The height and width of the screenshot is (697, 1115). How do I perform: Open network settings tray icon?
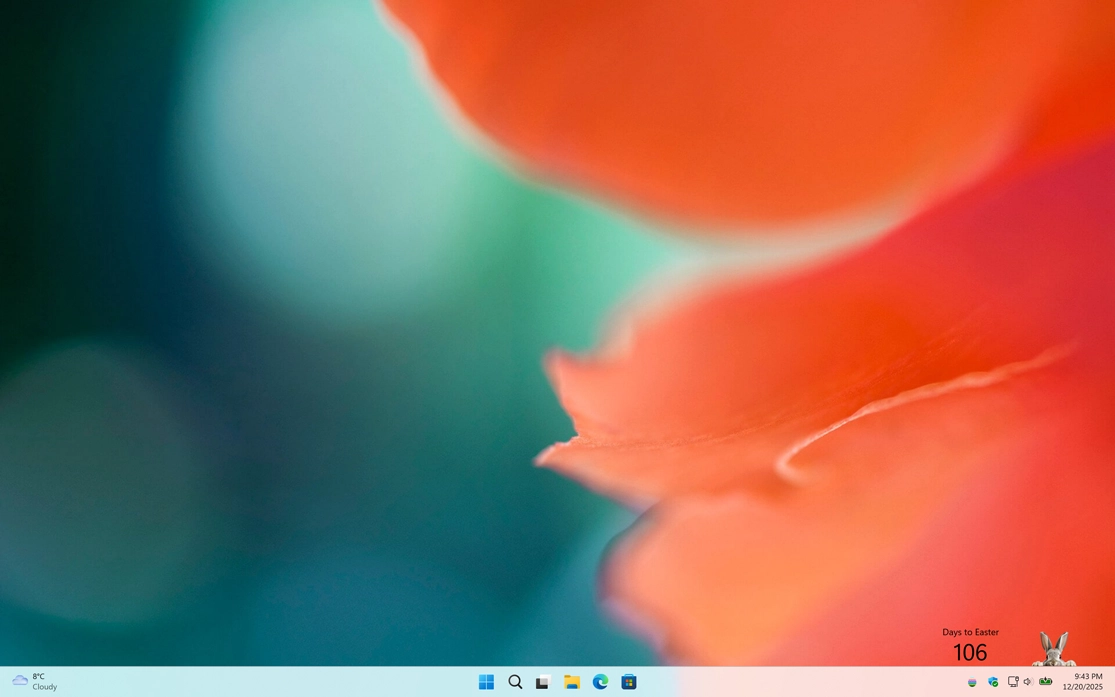click(1012, 682)
